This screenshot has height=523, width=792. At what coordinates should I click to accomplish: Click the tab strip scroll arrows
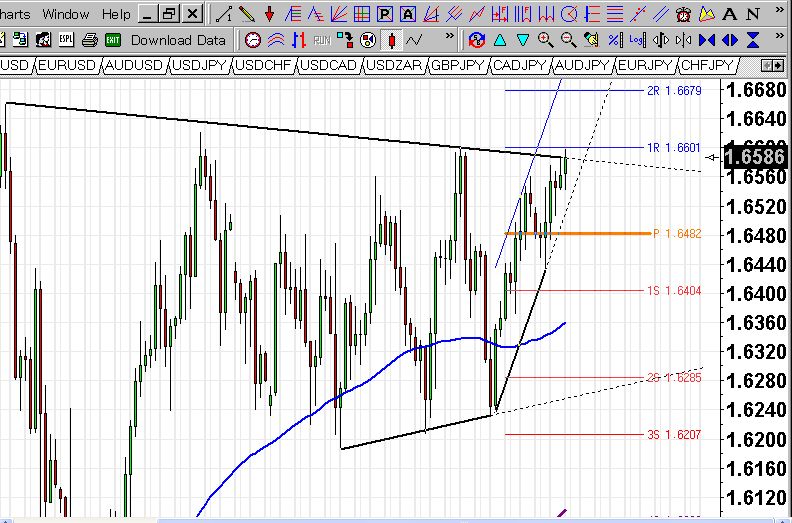point(772,65)
